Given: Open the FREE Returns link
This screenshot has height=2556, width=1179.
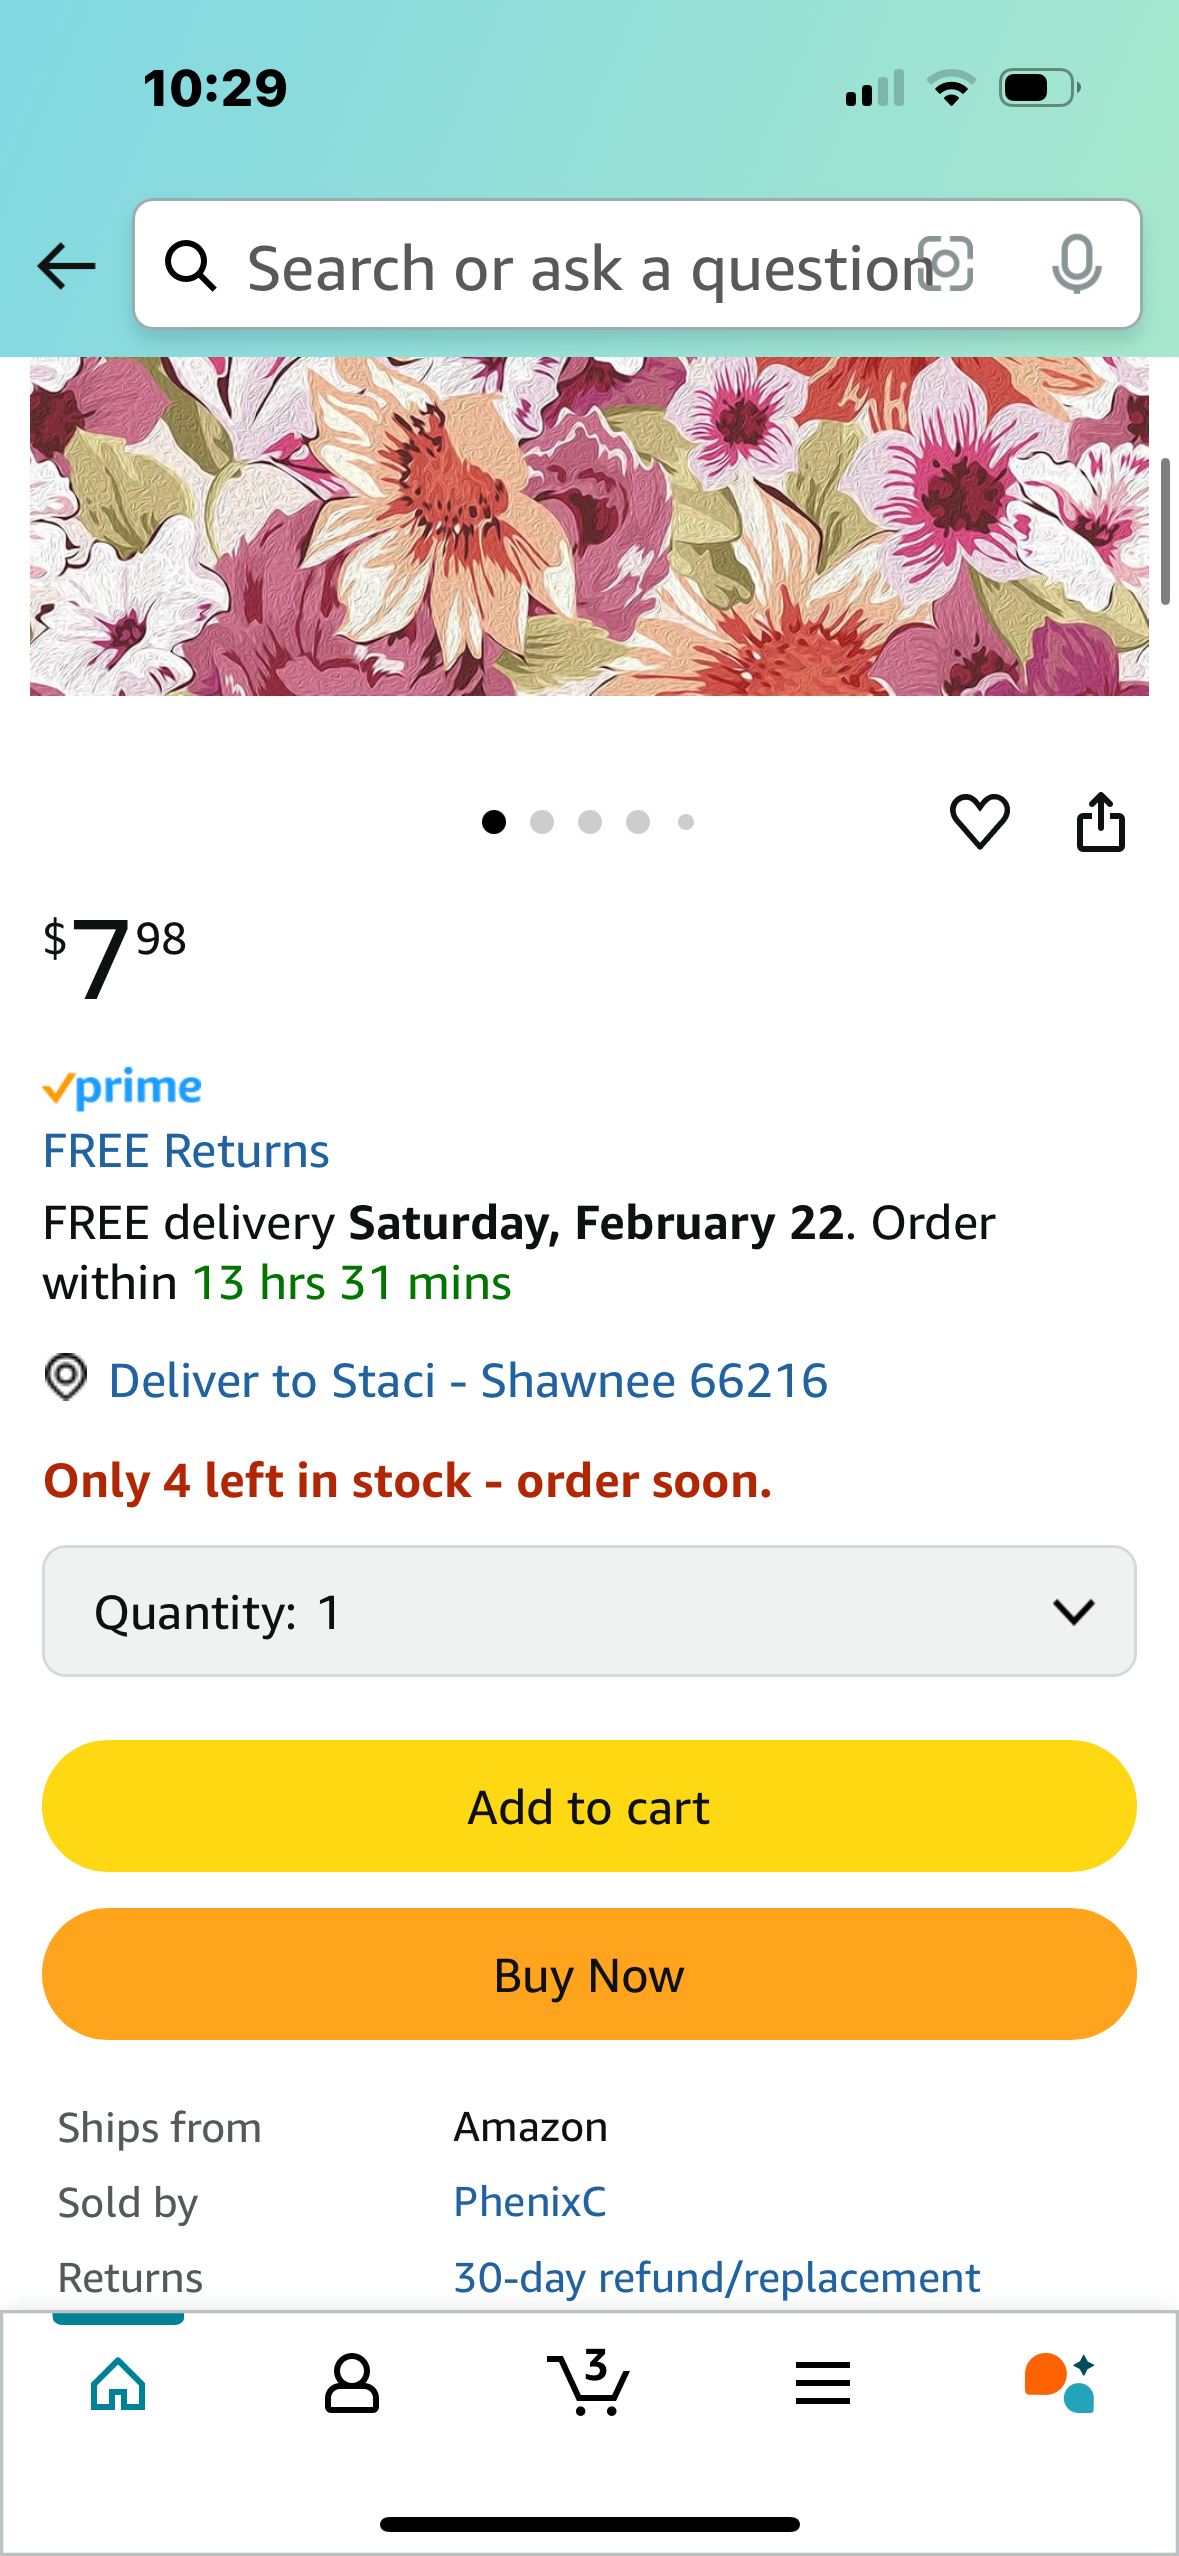Looking at the screenshot, I should point(186,1151).
